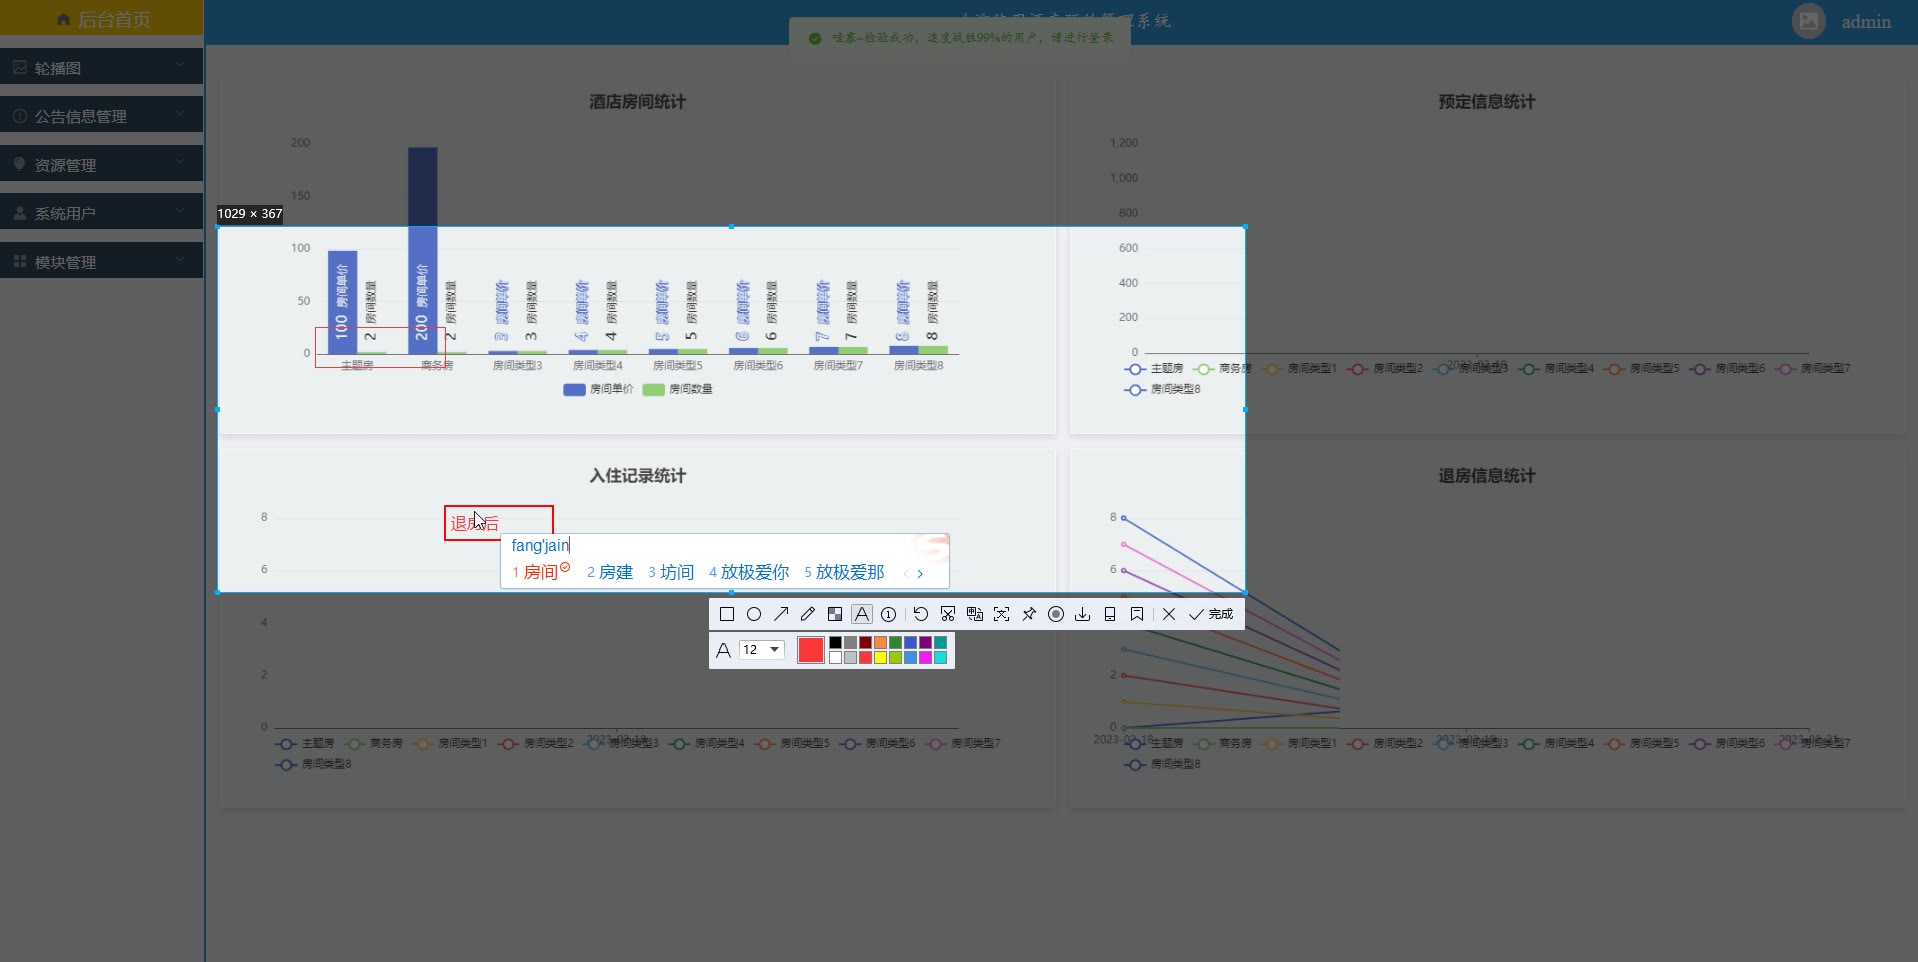The image size is (1918, 962).
Task: Open 后台首页 home tab
Action: point(102,19)
